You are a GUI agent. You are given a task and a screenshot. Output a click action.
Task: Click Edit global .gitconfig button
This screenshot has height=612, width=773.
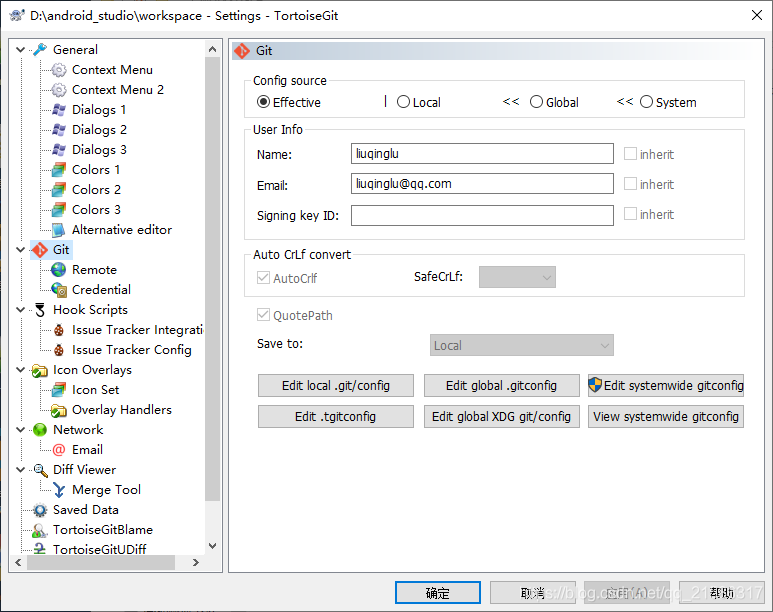[x=501, y=386]
